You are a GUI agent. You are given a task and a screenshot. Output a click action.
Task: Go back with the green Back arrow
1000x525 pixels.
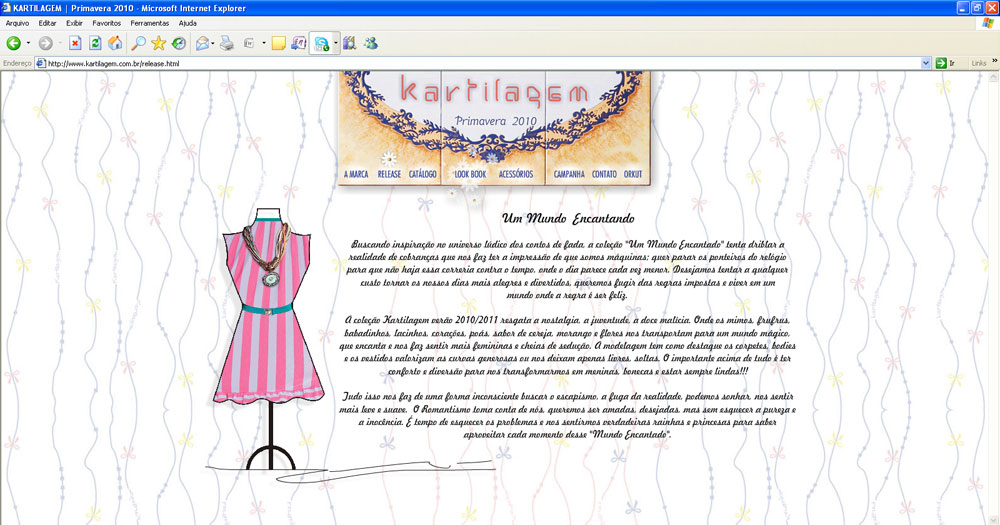click(13, 43)
